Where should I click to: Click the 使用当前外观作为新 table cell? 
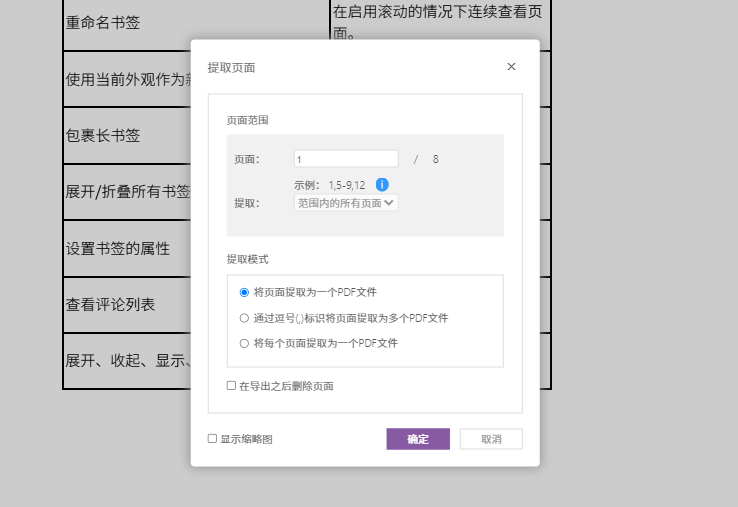click(127, 79)
